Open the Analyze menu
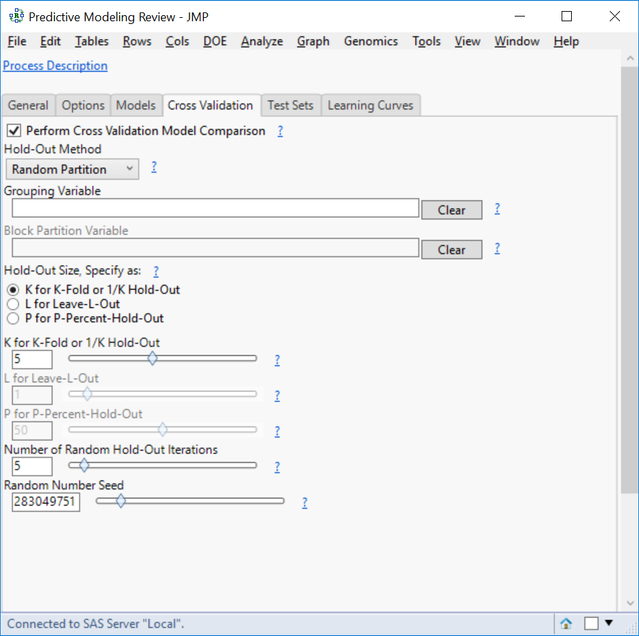Image resolution: width=639 pixels, height=636 pixels. point(262,41)
